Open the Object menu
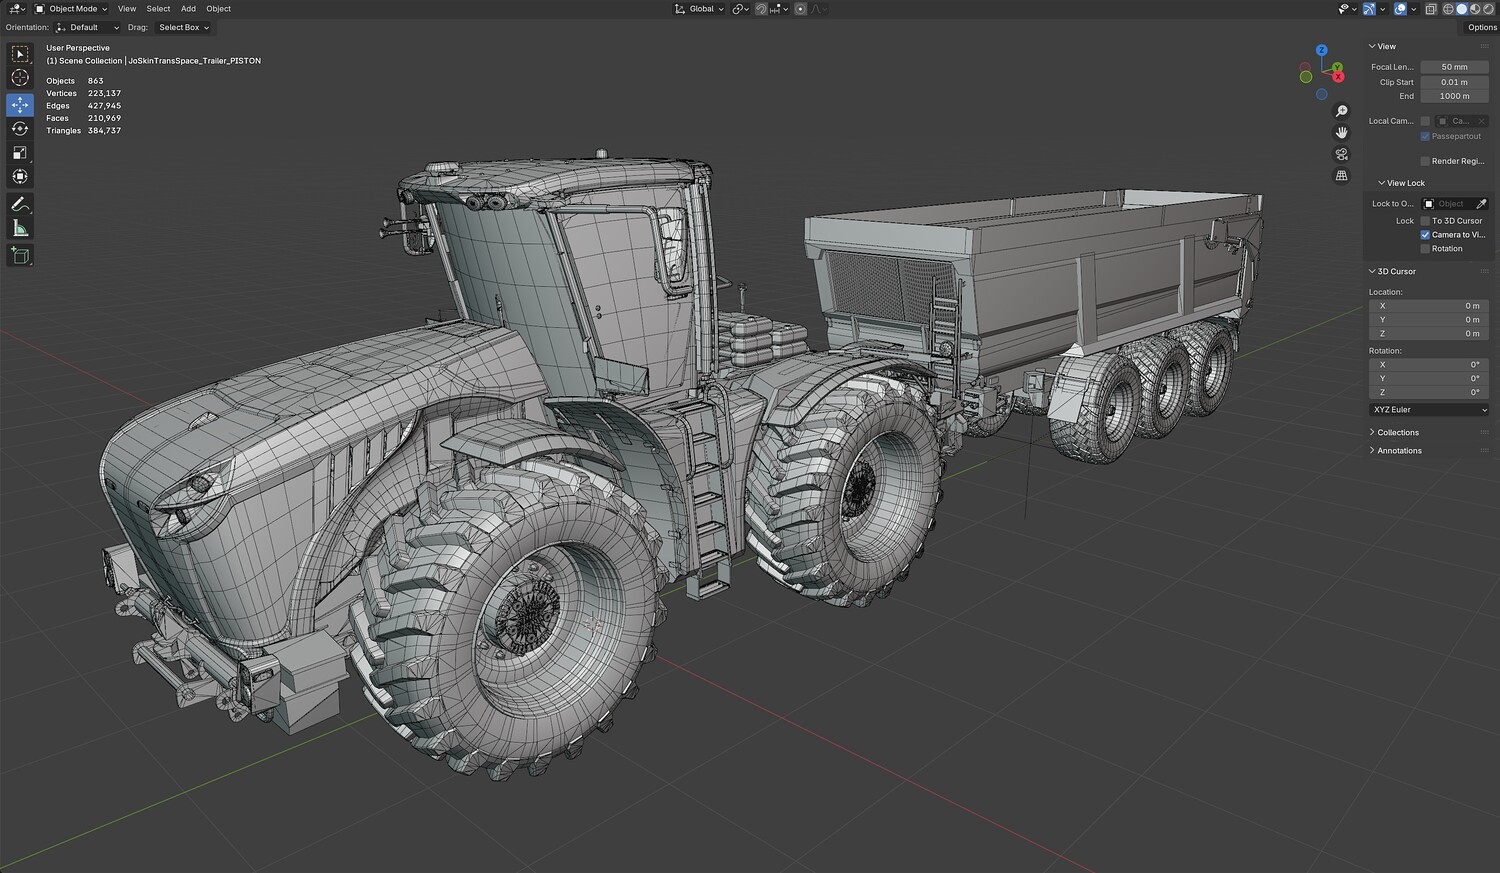 point(218,9)
